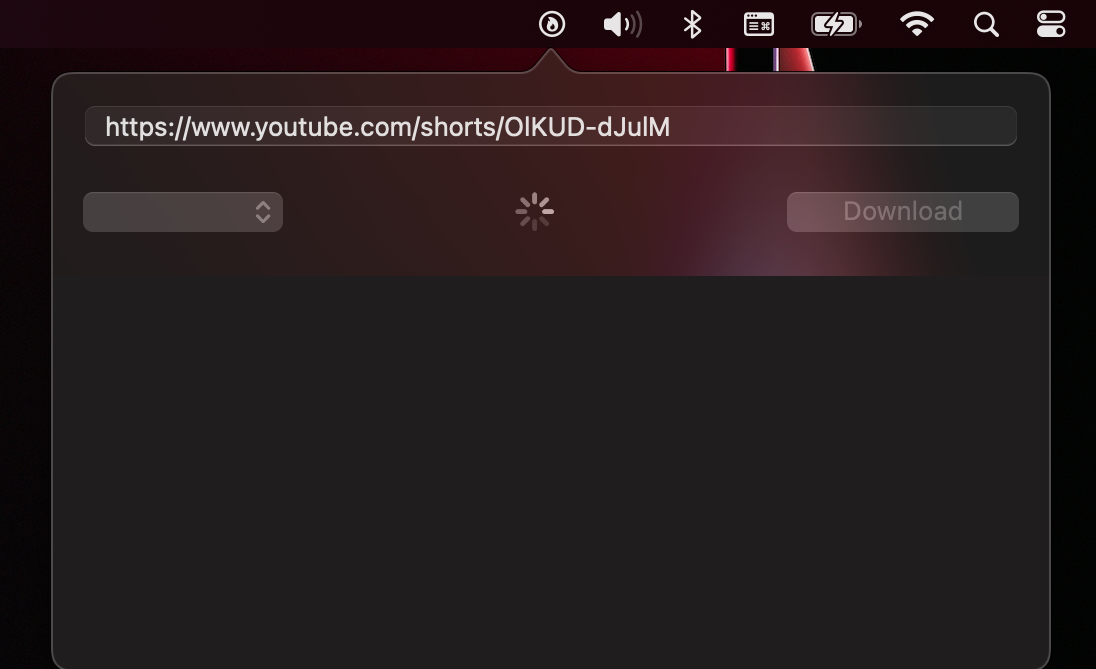Open the Bluetooth status menu
This screenshot has width=1096, height=669.
[692, 24]
